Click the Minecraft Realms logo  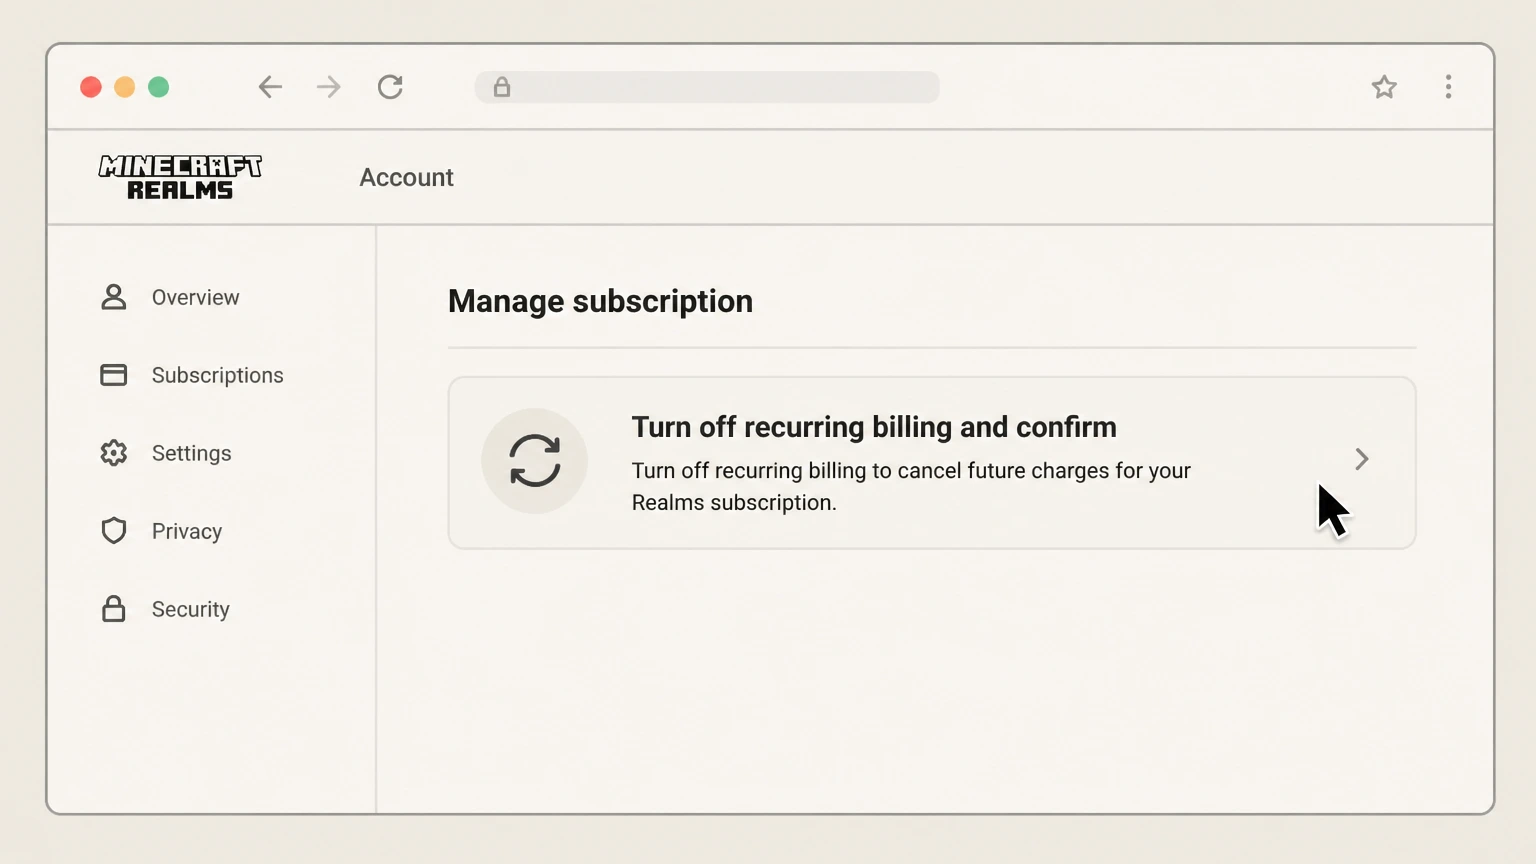click(x=180, y=177)
